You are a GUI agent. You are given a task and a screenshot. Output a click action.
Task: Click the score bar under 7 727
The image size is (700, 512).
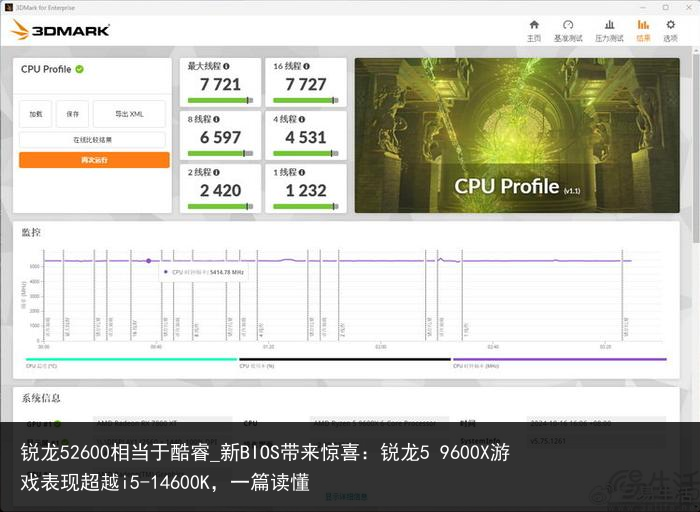tap(306, 100)
